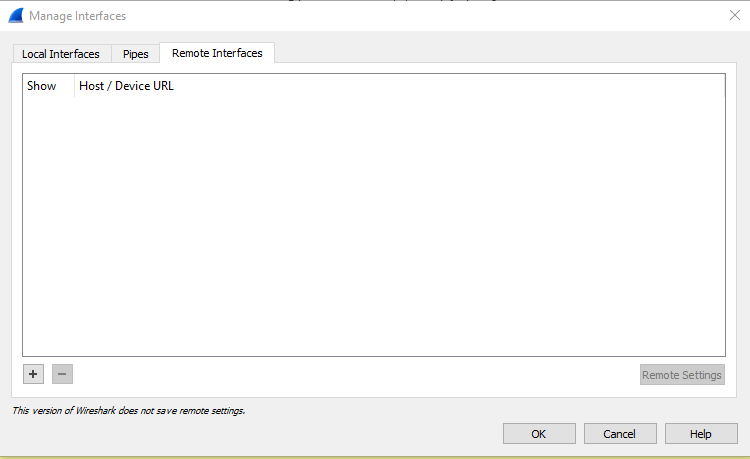Add a new remote interface with plus
The height and width of the screenshot is (459, 750).
pyautogui.click(x=33, y=374)
